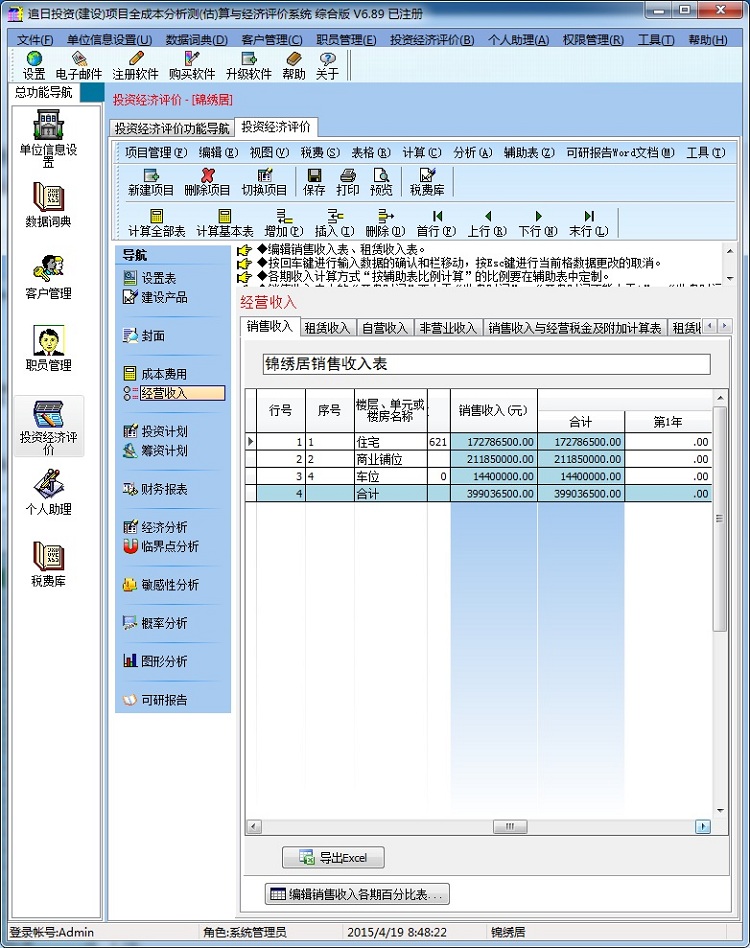Open the 税费(S) menu
750x948 pixels.
(320, 152)
